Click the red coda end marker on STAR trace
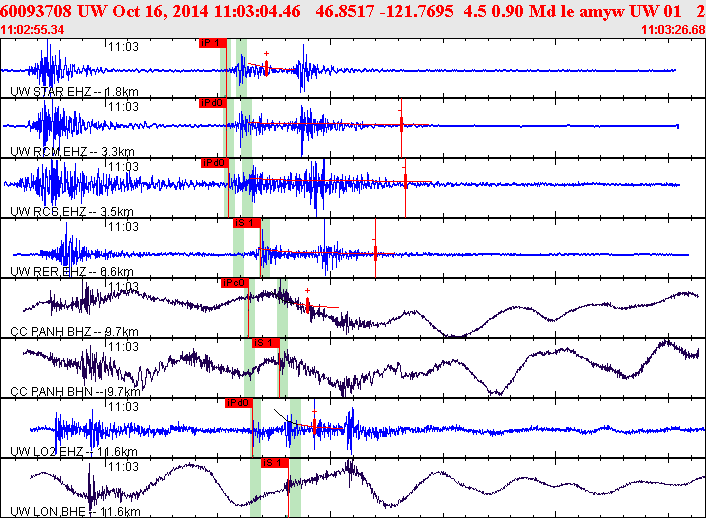Screen dimensions: 706x518 267,68
